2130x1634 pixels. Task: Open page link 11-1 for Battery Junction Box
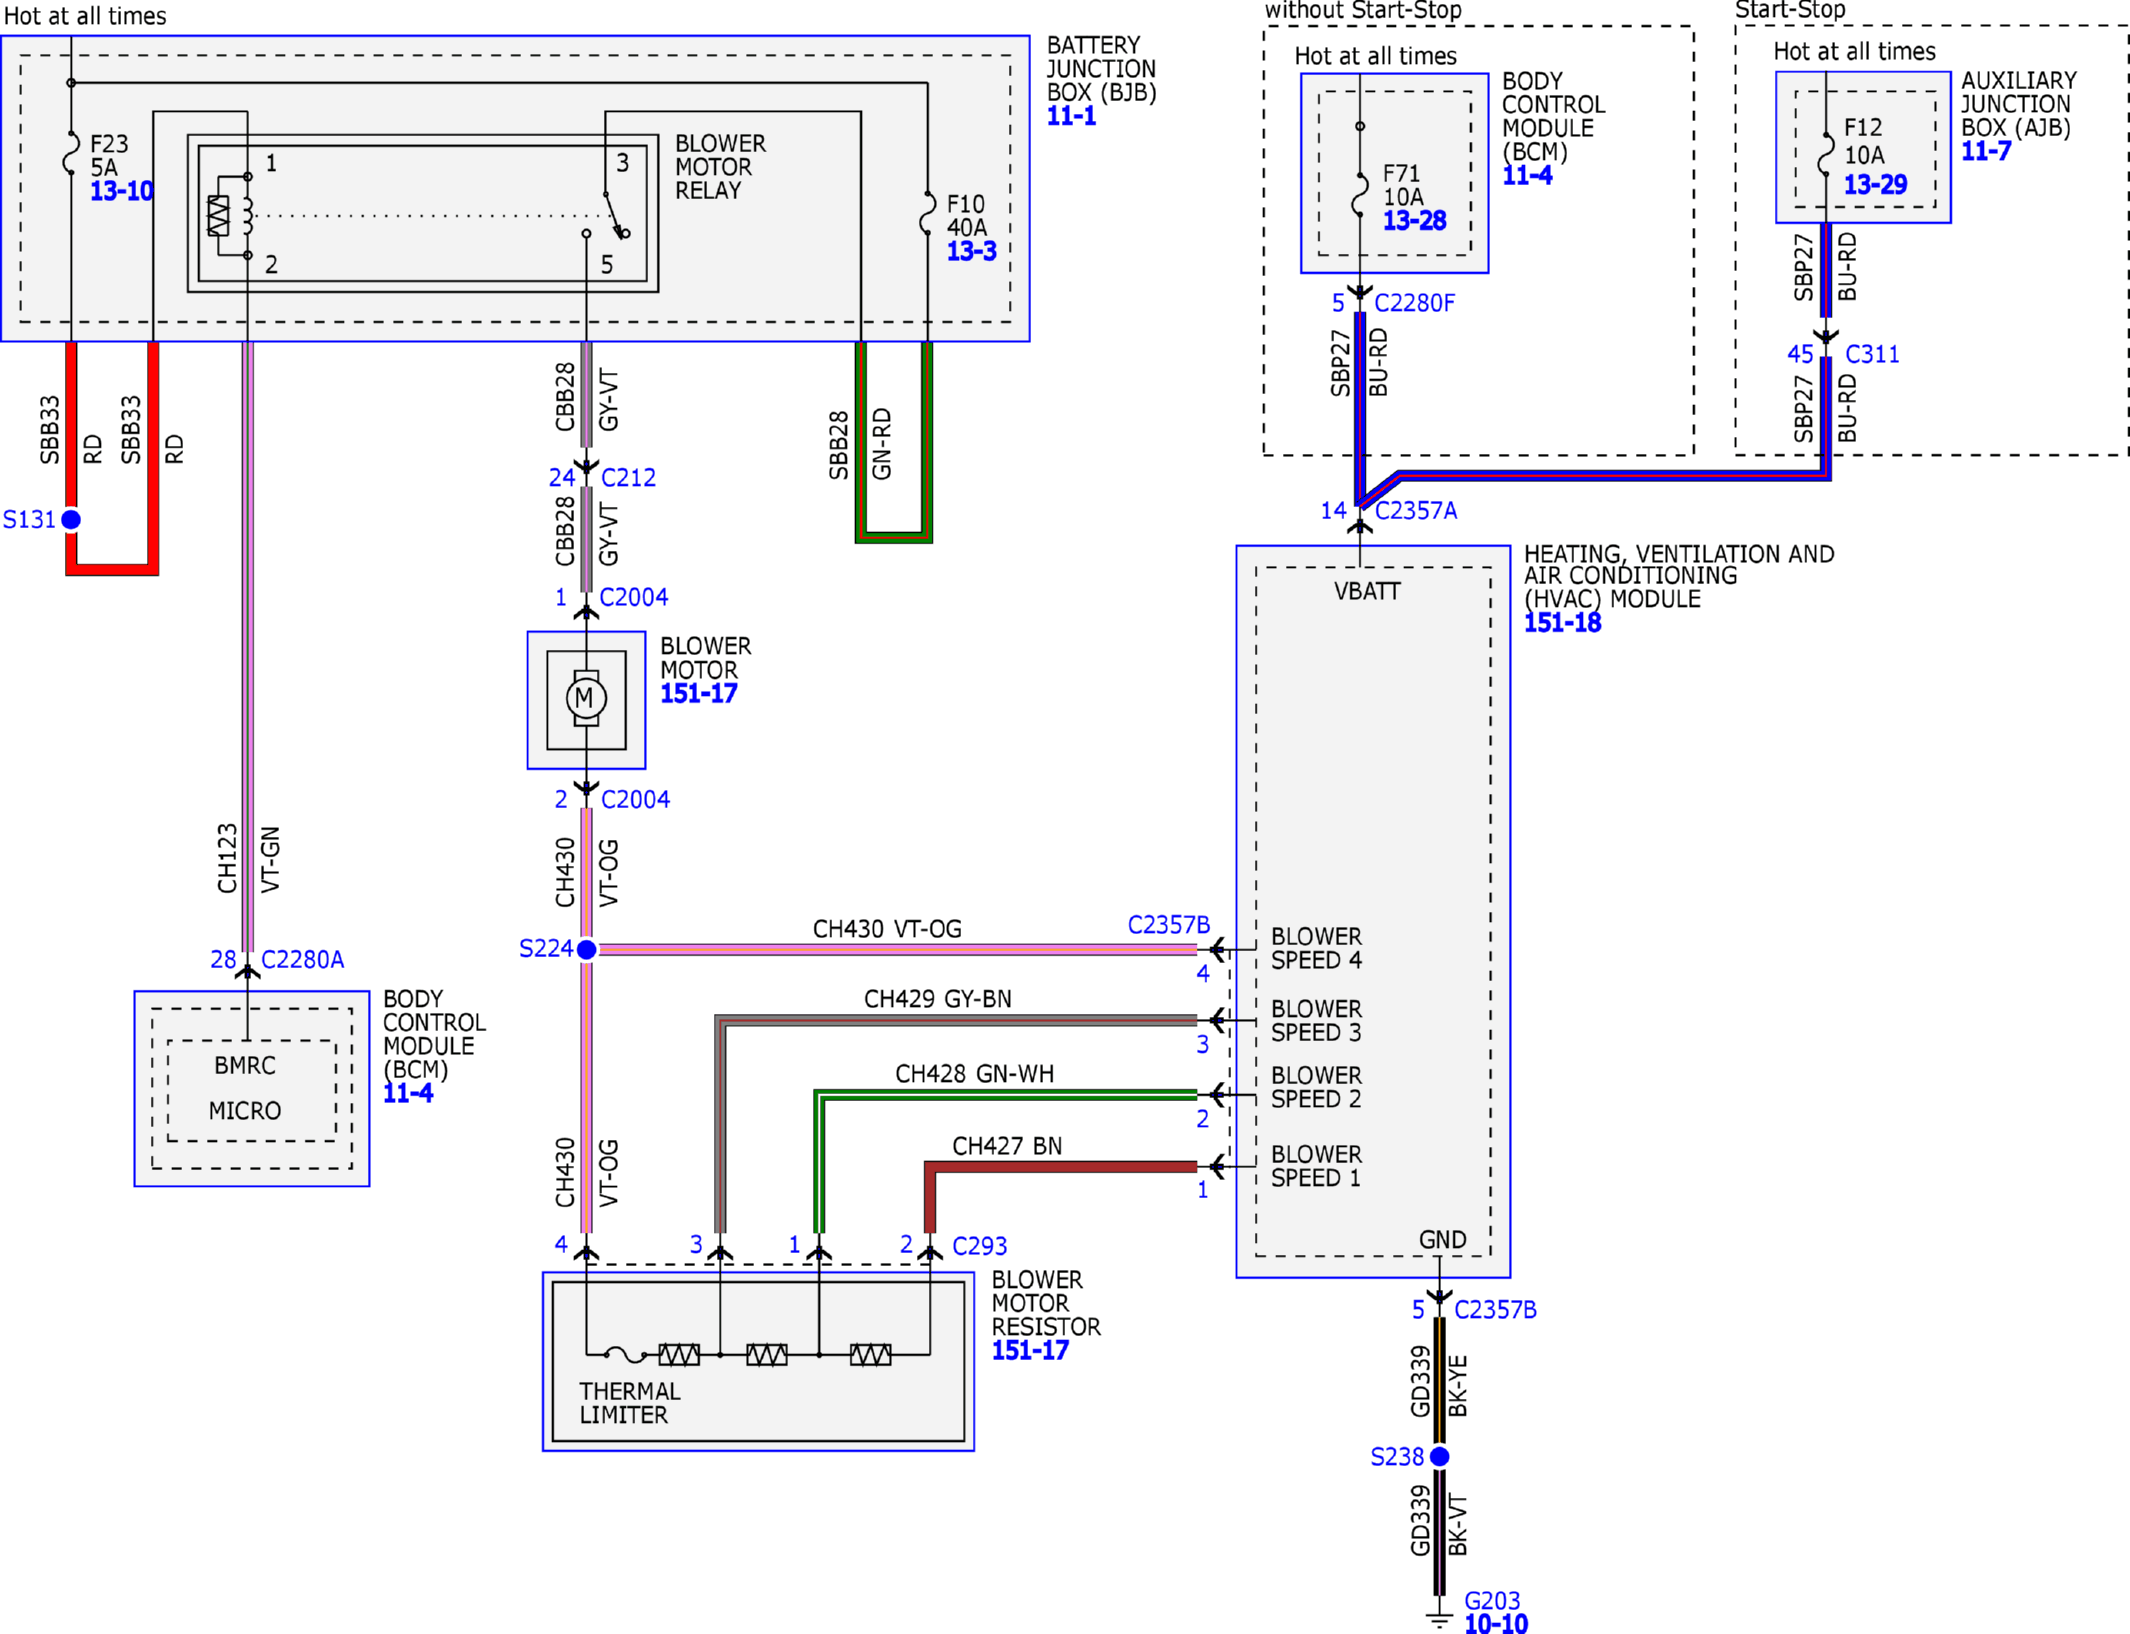click(1071, 116)
